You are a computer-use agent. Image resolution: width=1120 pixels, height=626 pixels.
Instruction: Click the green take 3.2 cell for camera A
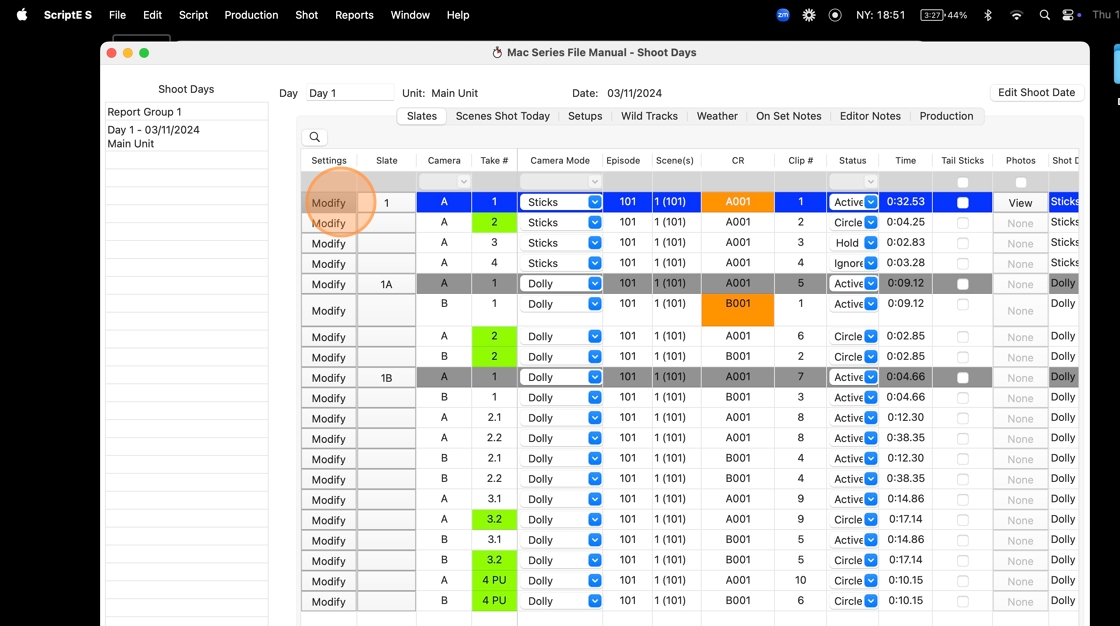click(494, 520)
